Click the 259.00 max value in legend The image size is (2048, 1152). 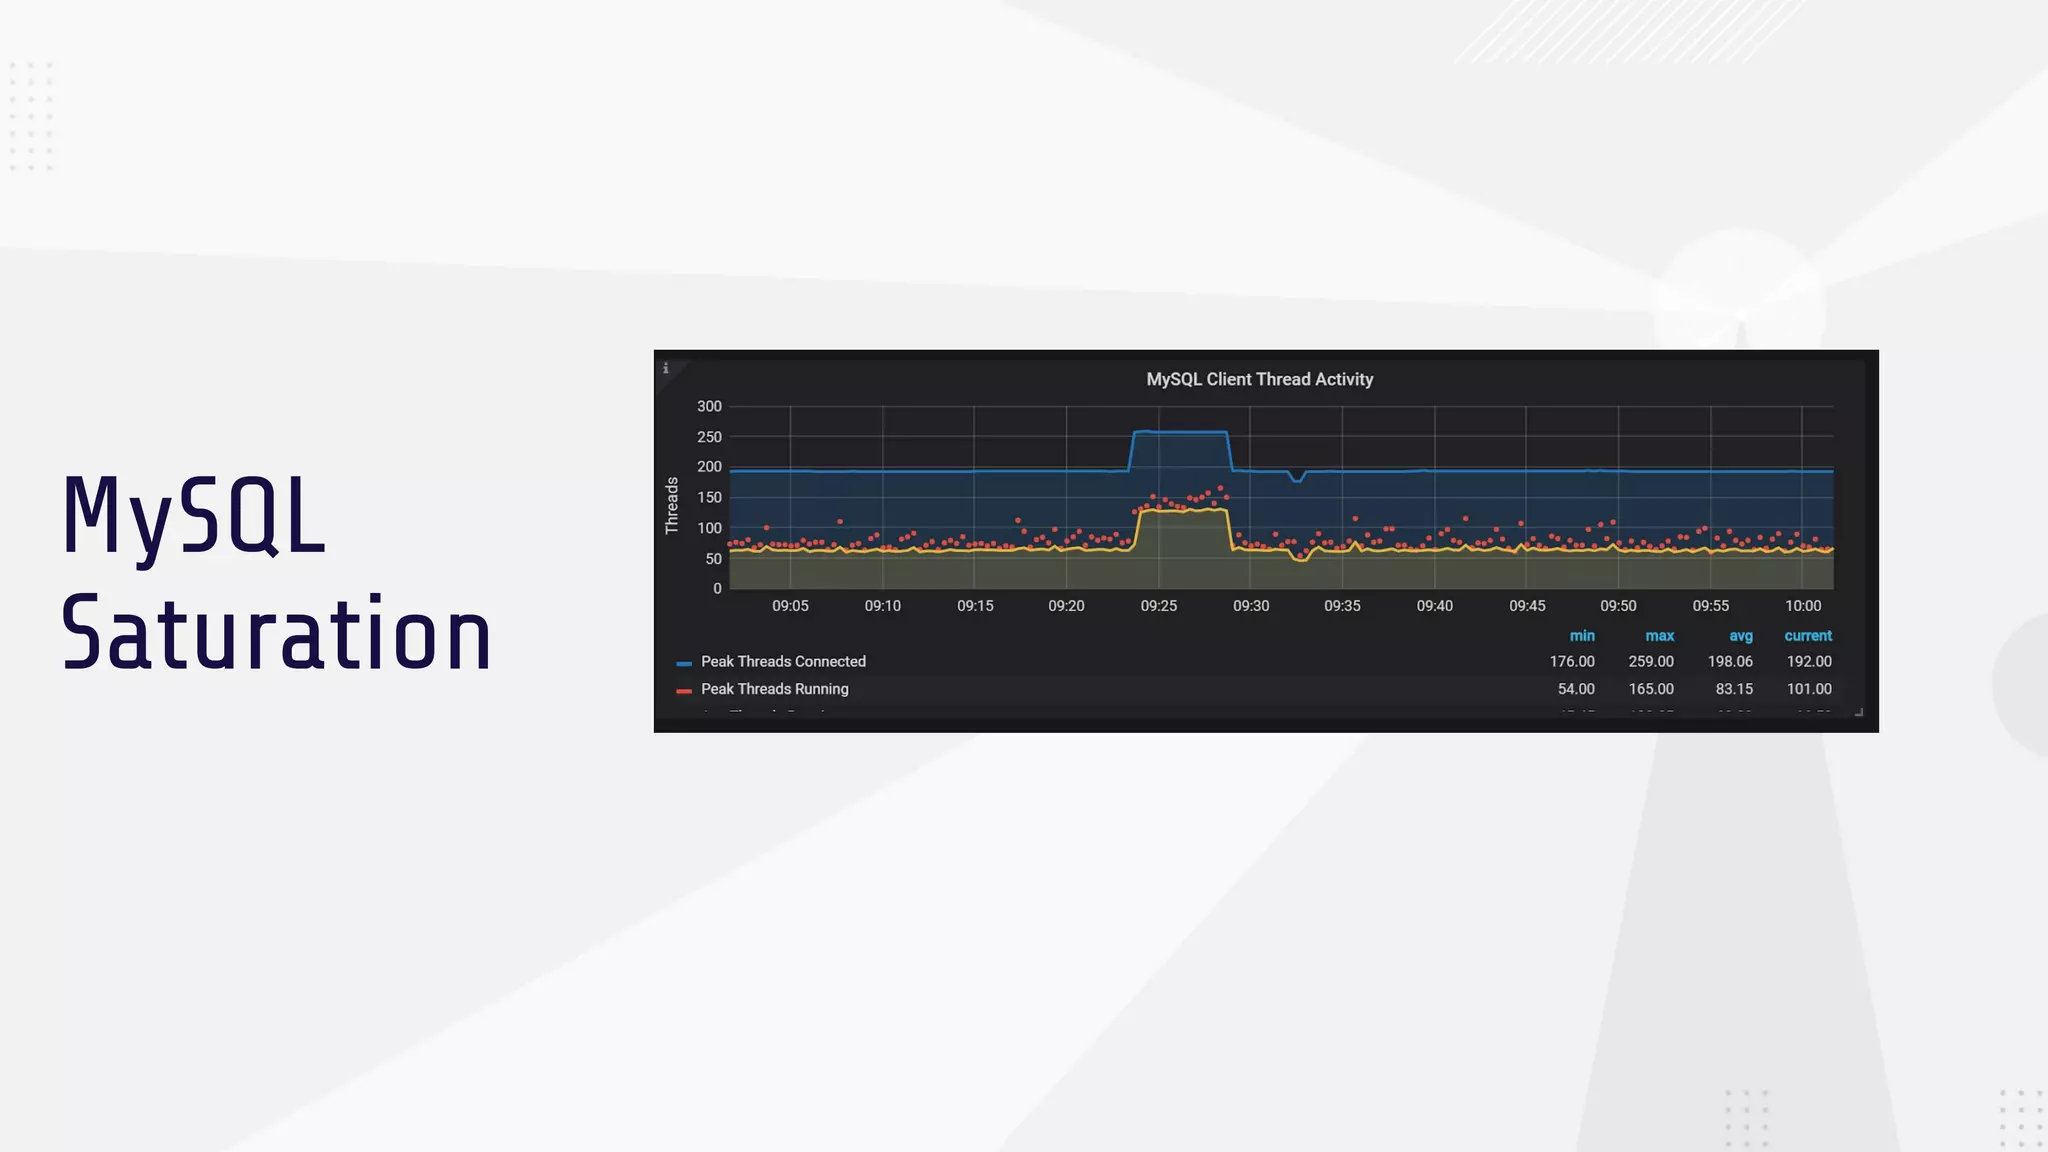point(1650,662)
